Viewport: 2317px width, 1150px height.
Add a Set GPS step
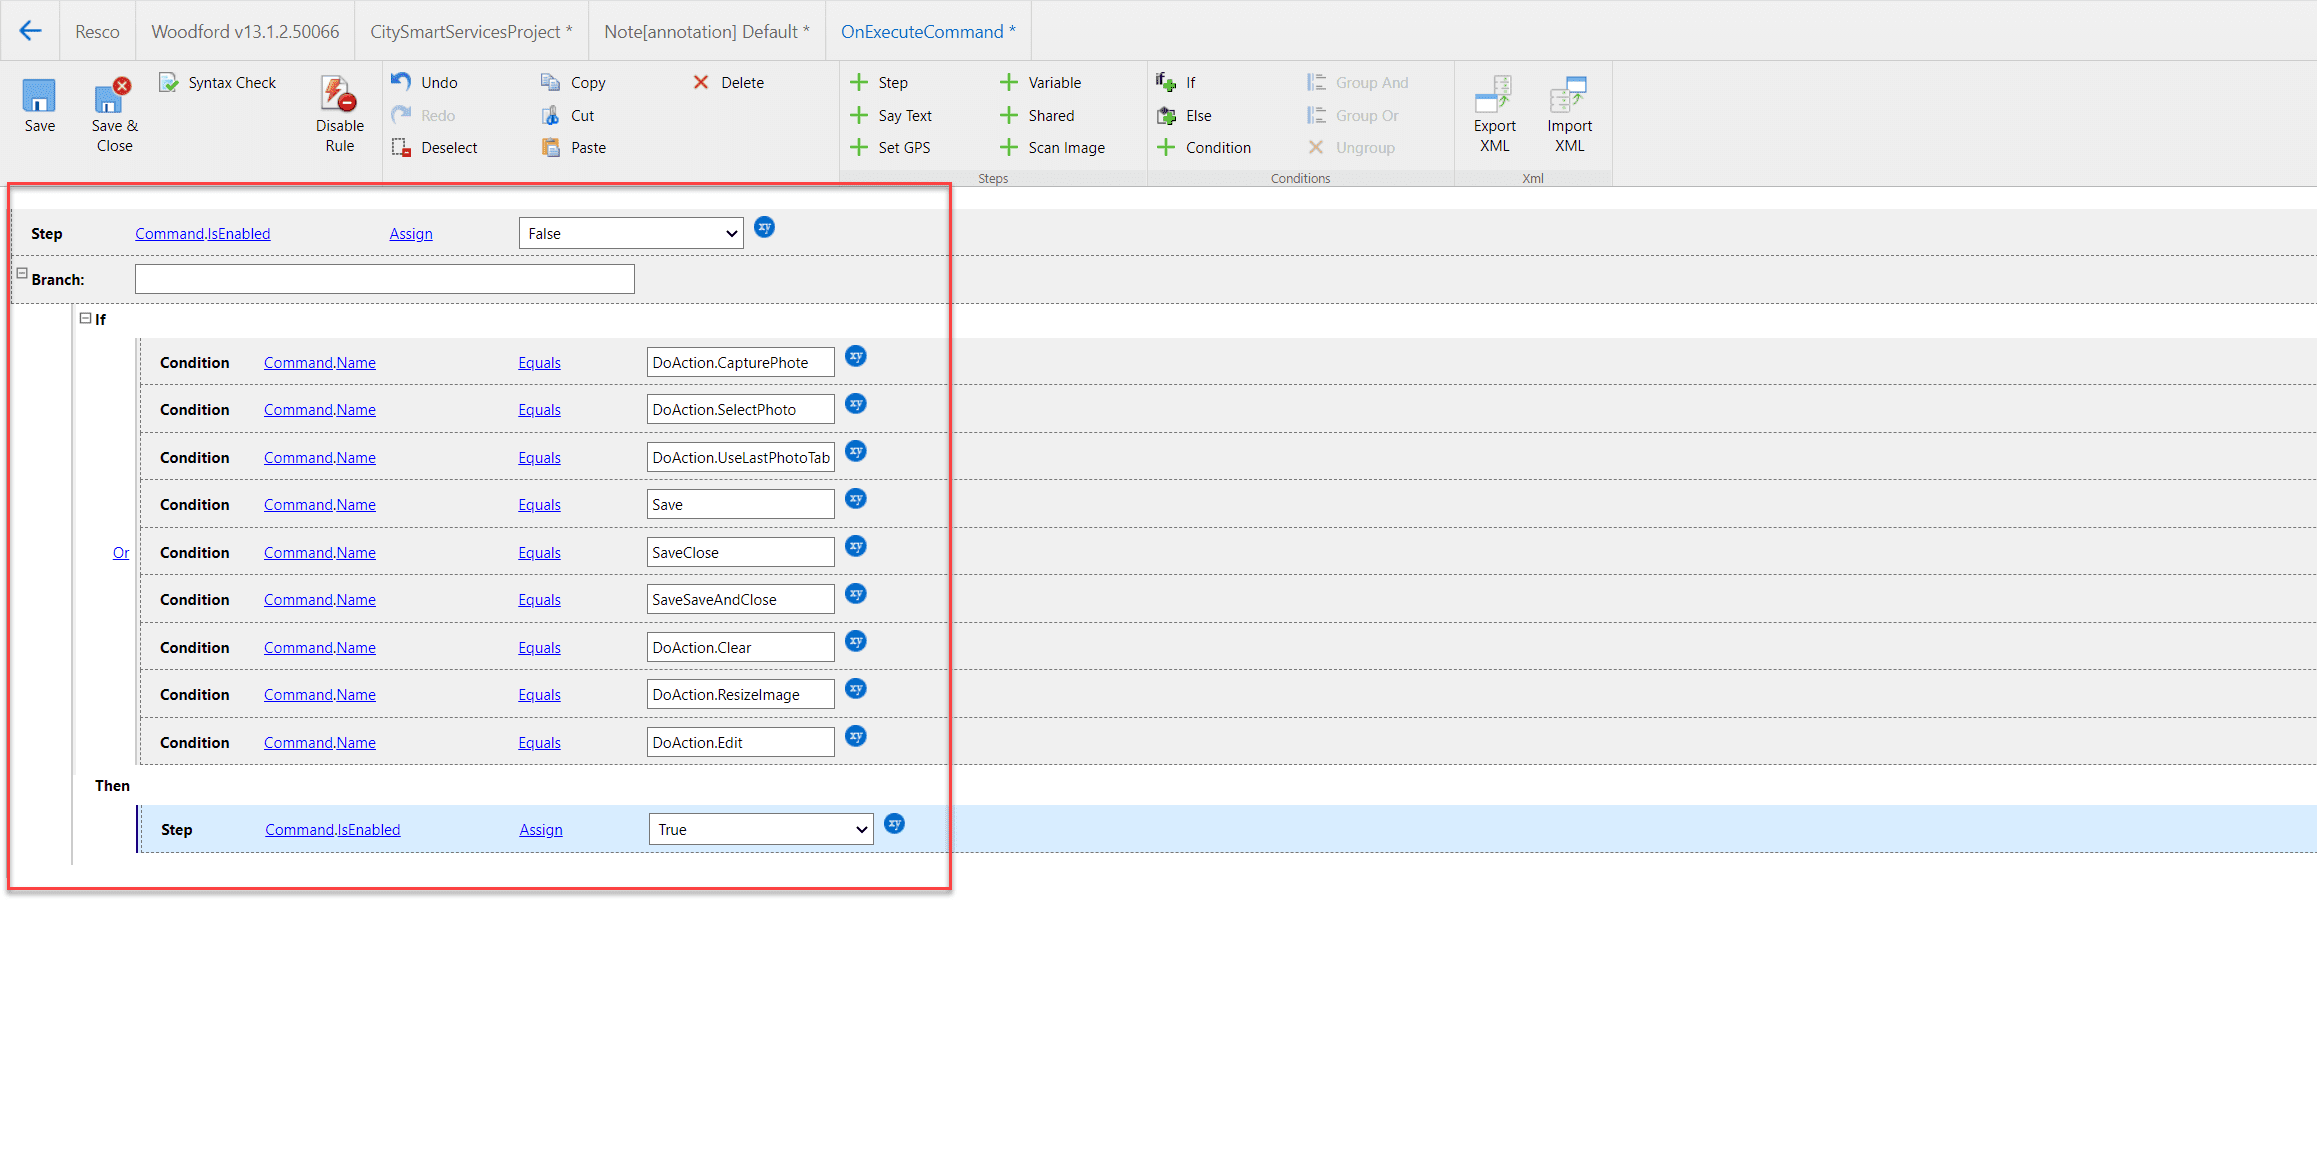pos(890,148)
